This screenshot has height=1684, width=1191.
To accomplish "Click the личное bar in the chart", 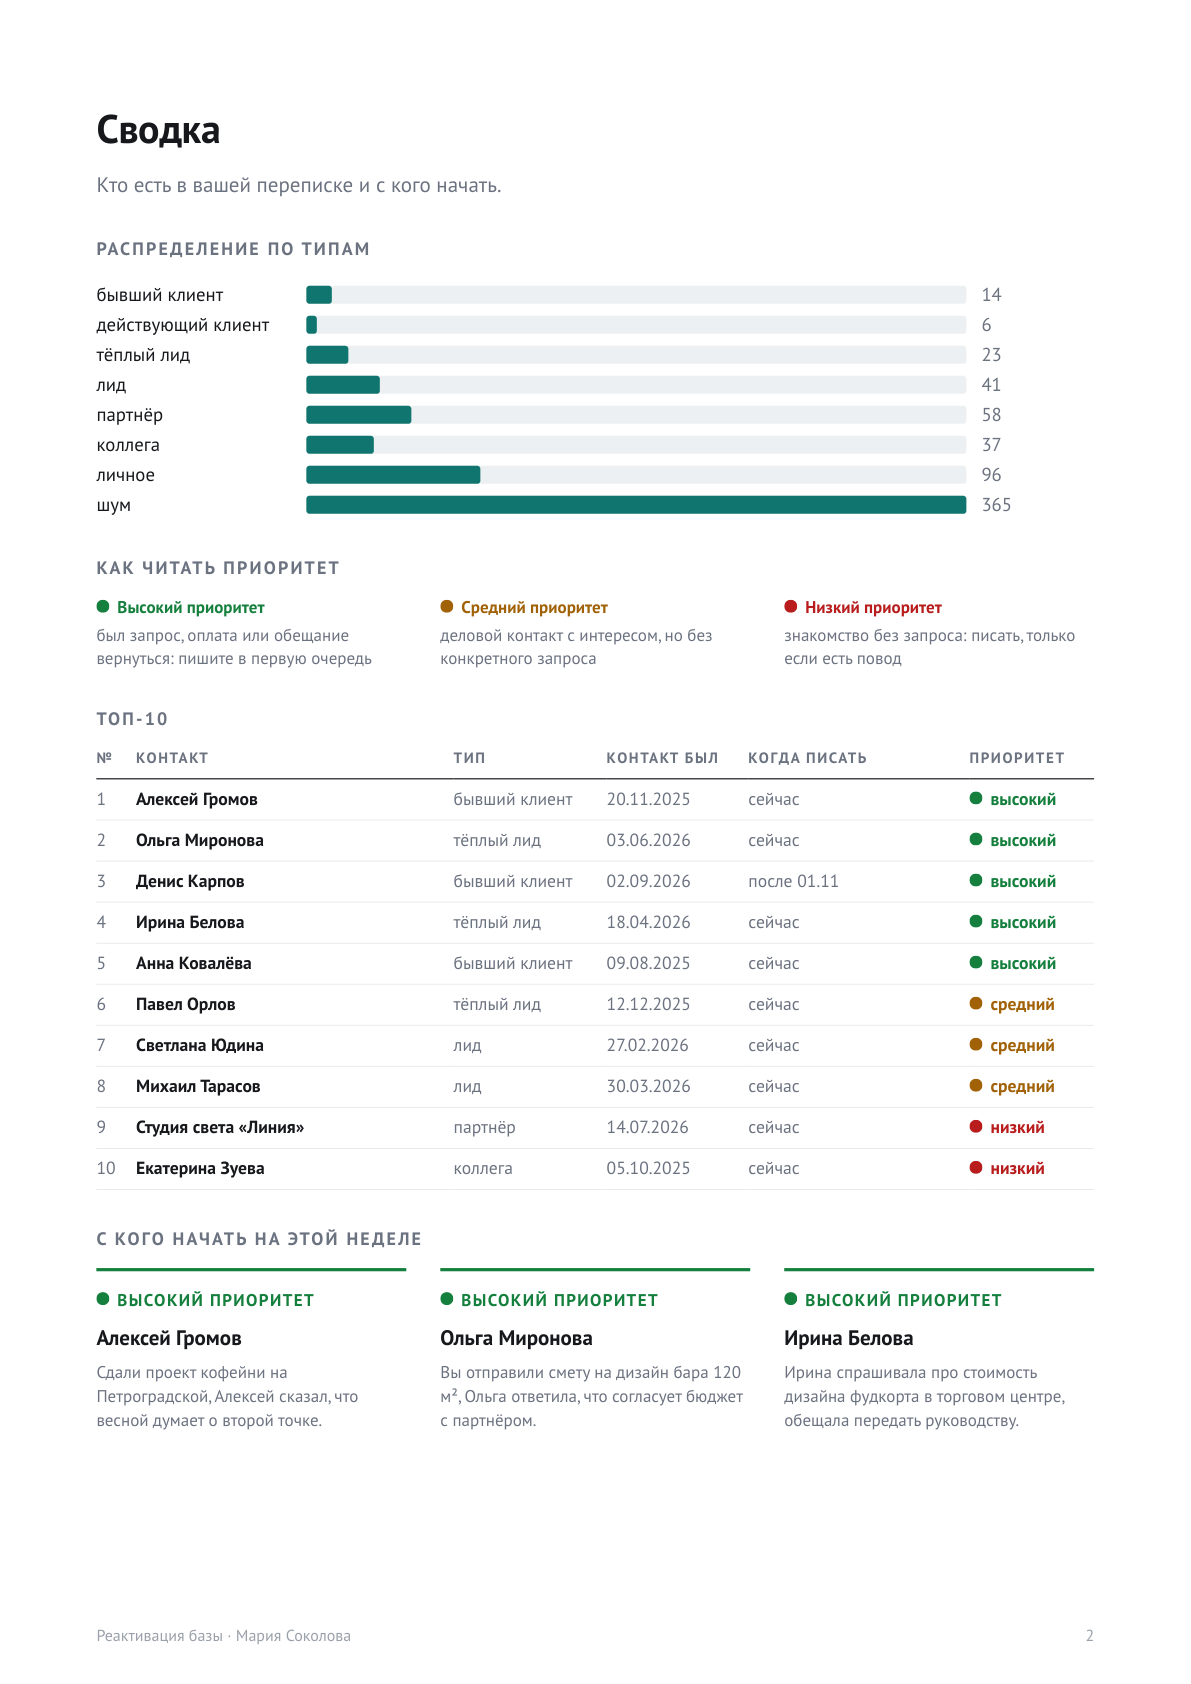I will (393, 475).
